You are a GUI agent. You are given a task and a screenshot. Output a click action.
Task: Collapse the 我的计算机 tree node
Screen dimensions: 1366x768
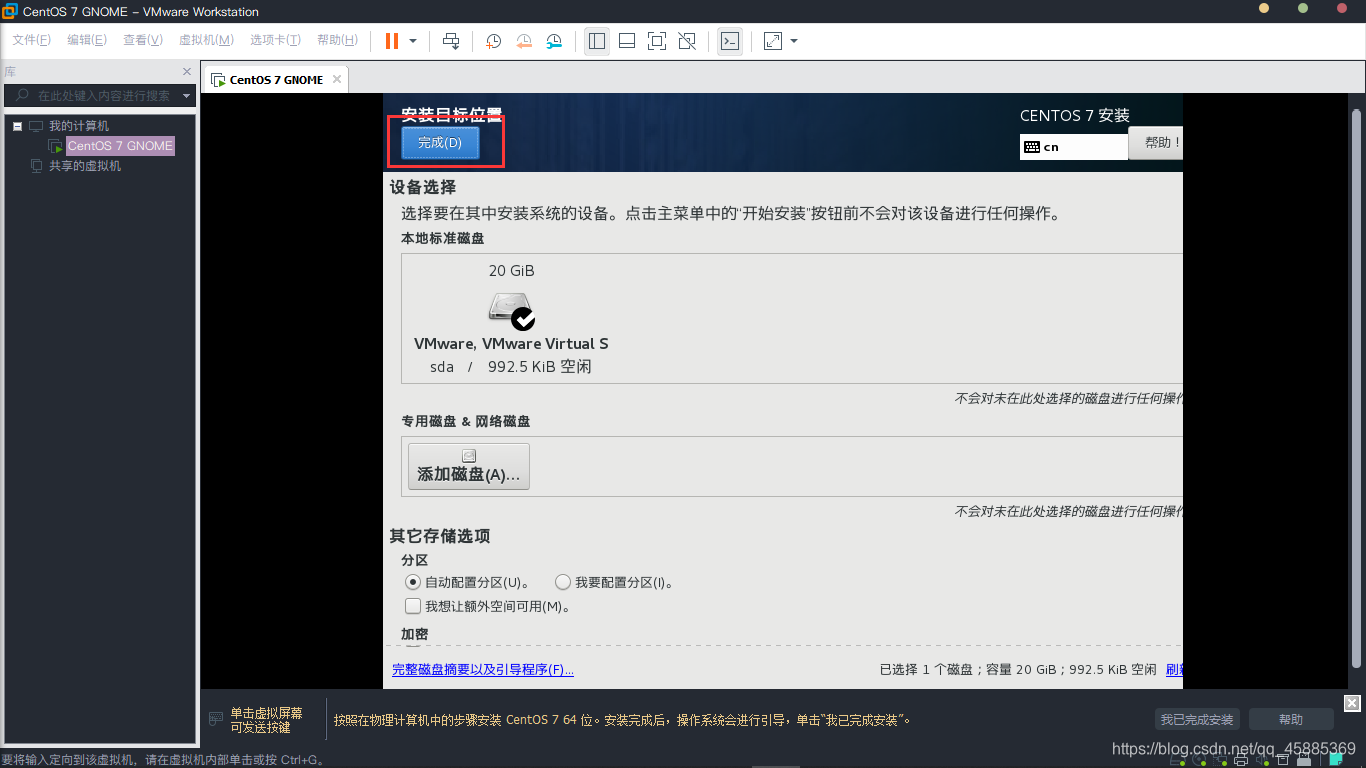(17, 126)
